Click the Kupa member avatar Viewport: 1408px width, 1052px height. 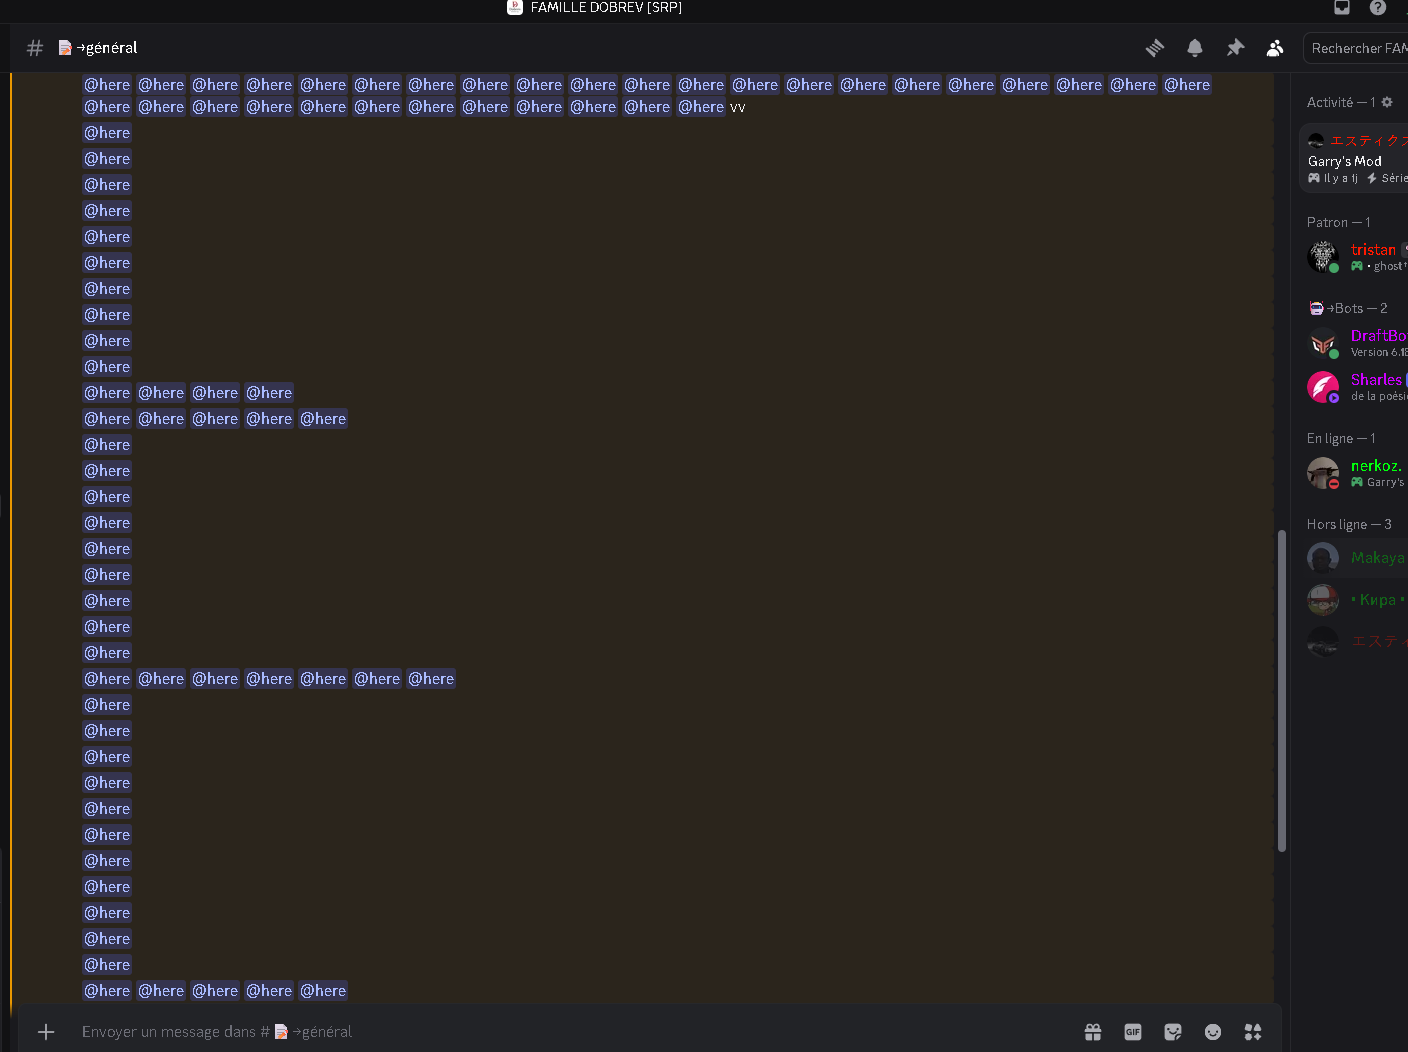(x=1323, y=600)
